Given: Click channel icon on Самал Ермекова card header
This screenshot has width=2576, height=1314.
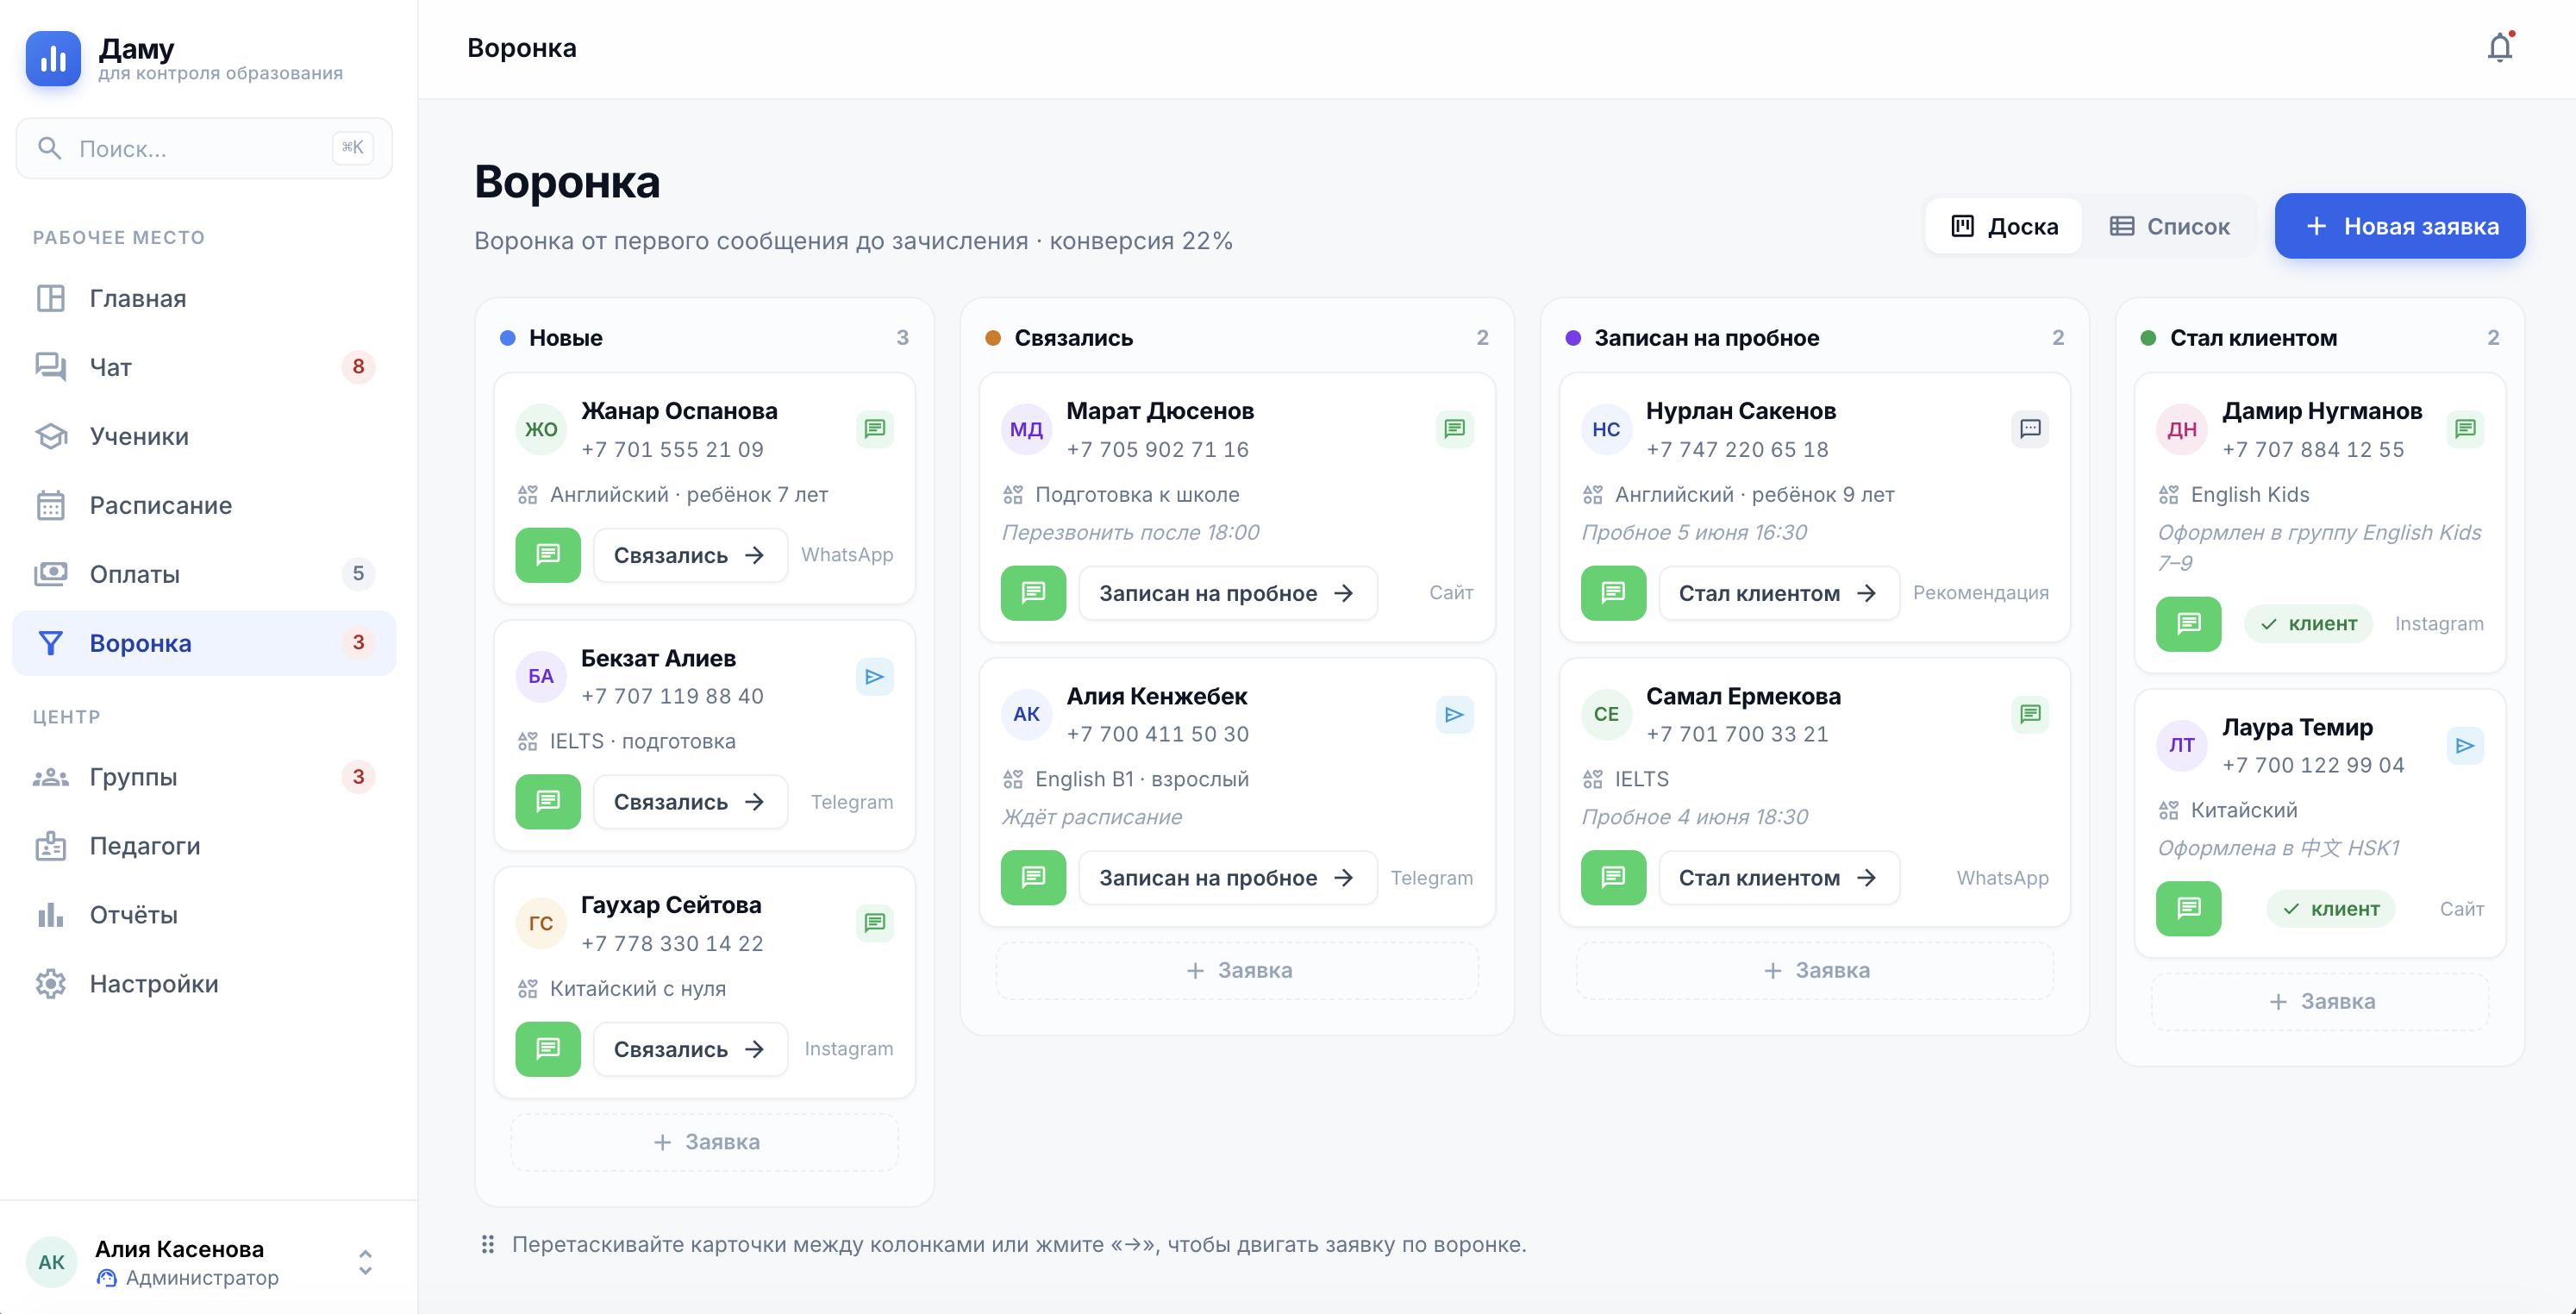Looking at the screenshot, I should coord(2030,714).
